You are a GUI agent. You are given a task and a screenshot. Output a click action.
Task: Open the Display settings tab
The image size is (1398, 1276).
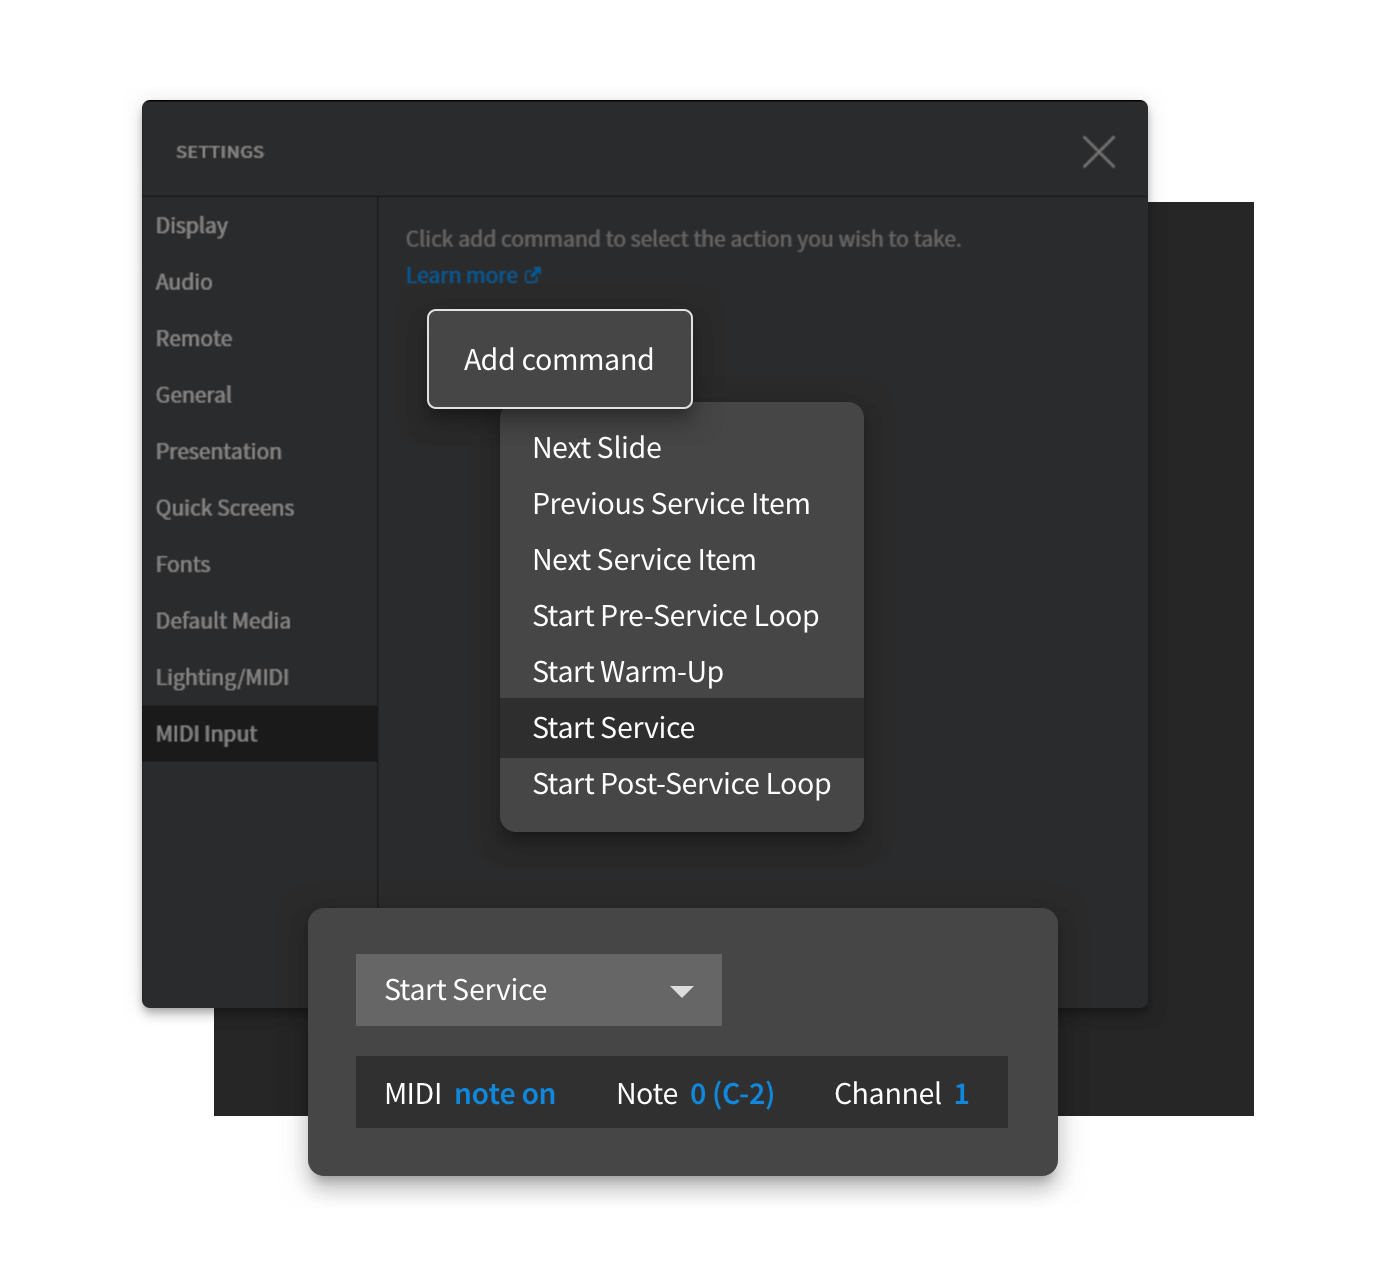(260, 225)
